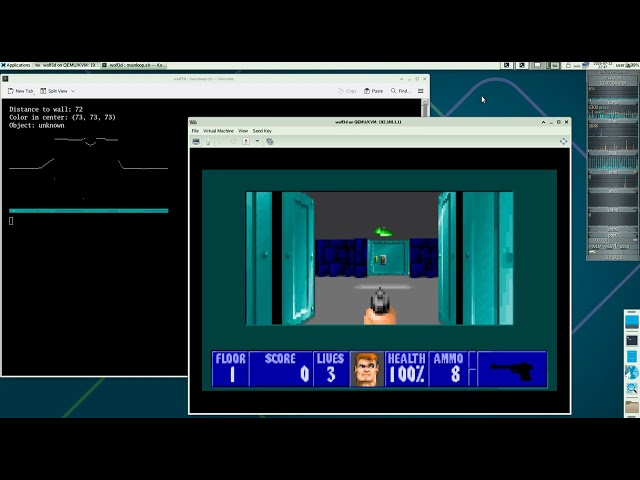Click the Run virtual machine play icon
The height and width of the screenshot is (480, 640).
click(x=221, y=141)
